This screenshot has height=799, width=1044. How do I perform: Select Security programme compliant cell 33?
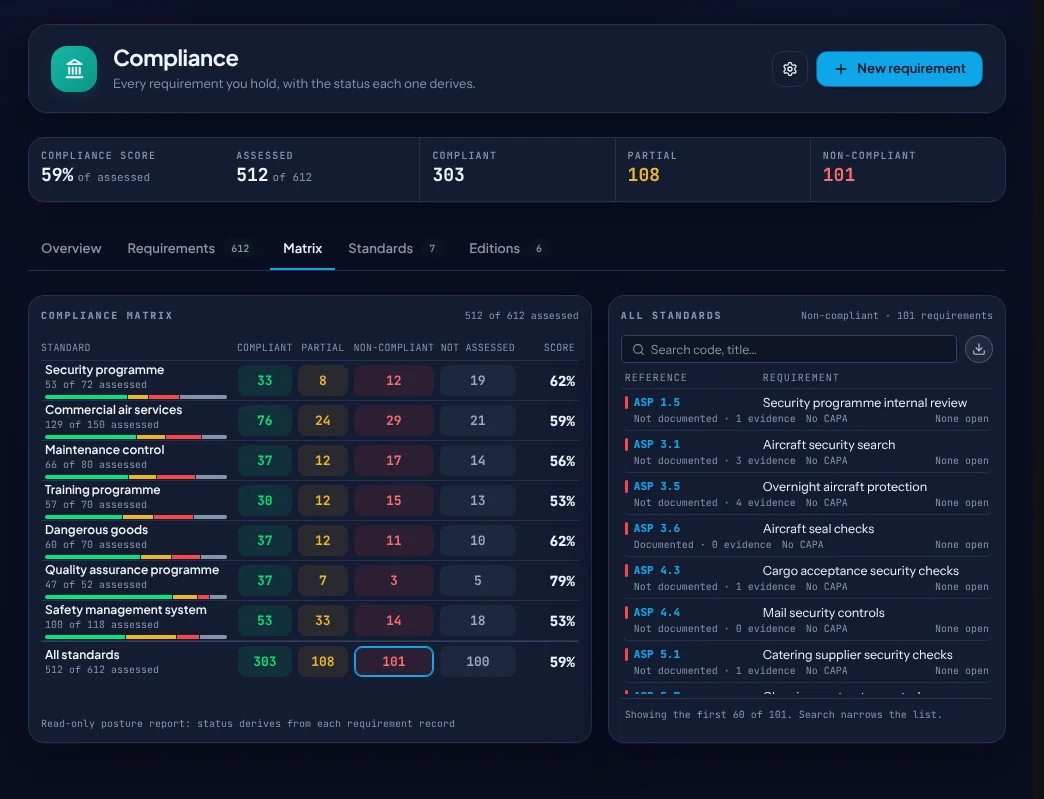(x=264, y=380)
